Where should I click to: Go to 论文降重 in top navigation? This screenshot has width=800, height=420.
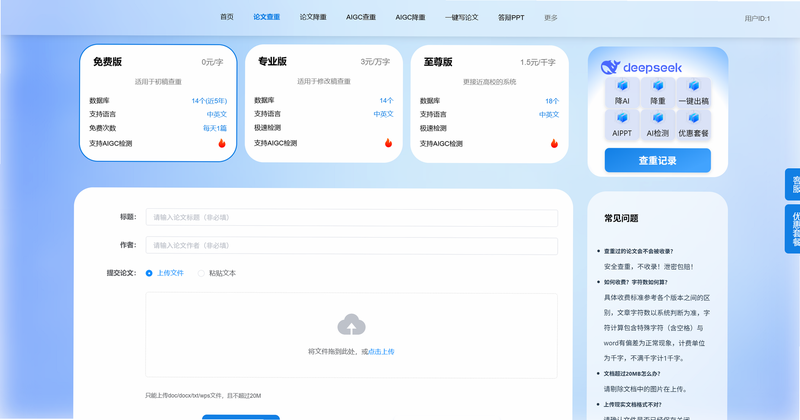point(313,17)
